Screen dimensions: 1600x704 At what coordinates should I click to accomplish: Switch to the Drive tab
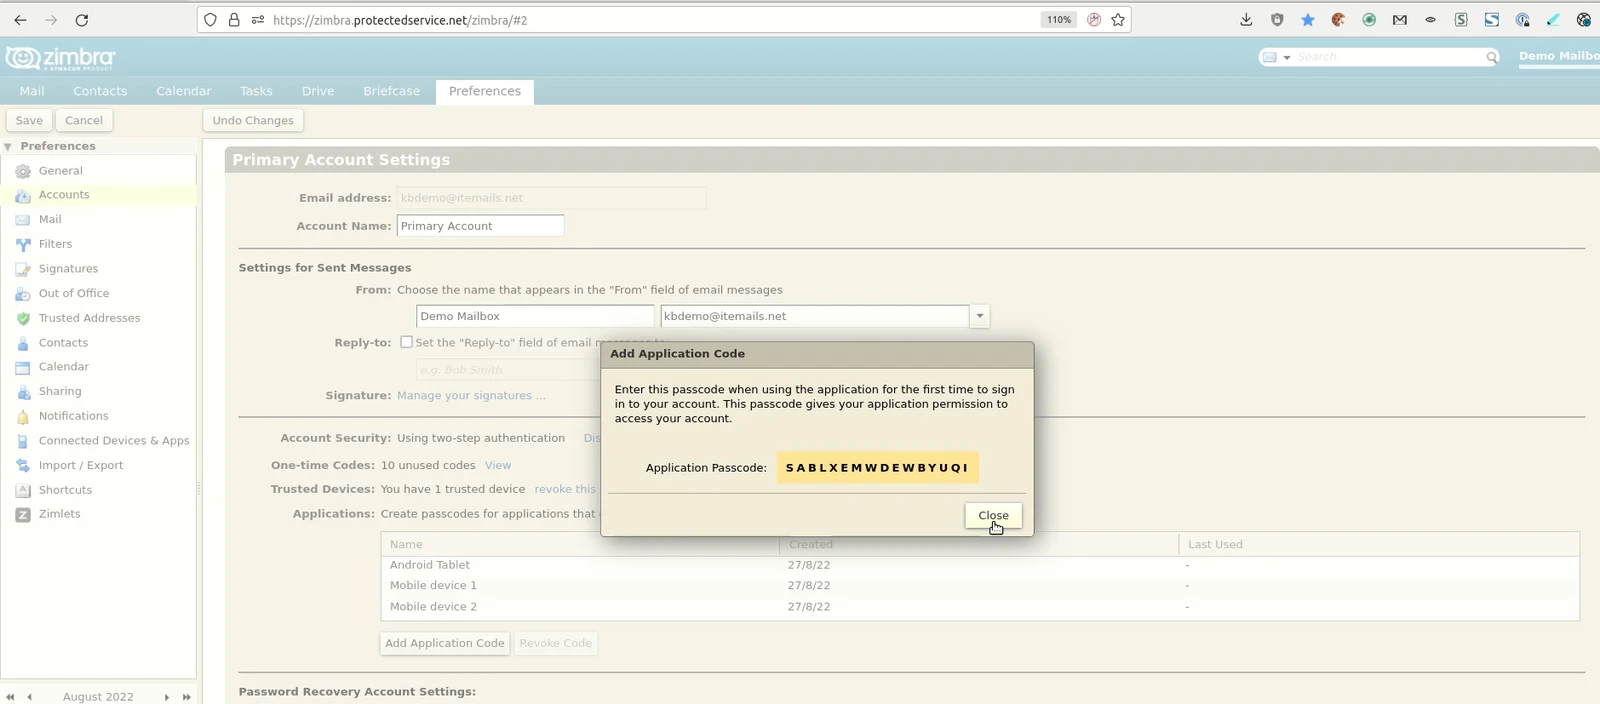click(x=318, y=91)
